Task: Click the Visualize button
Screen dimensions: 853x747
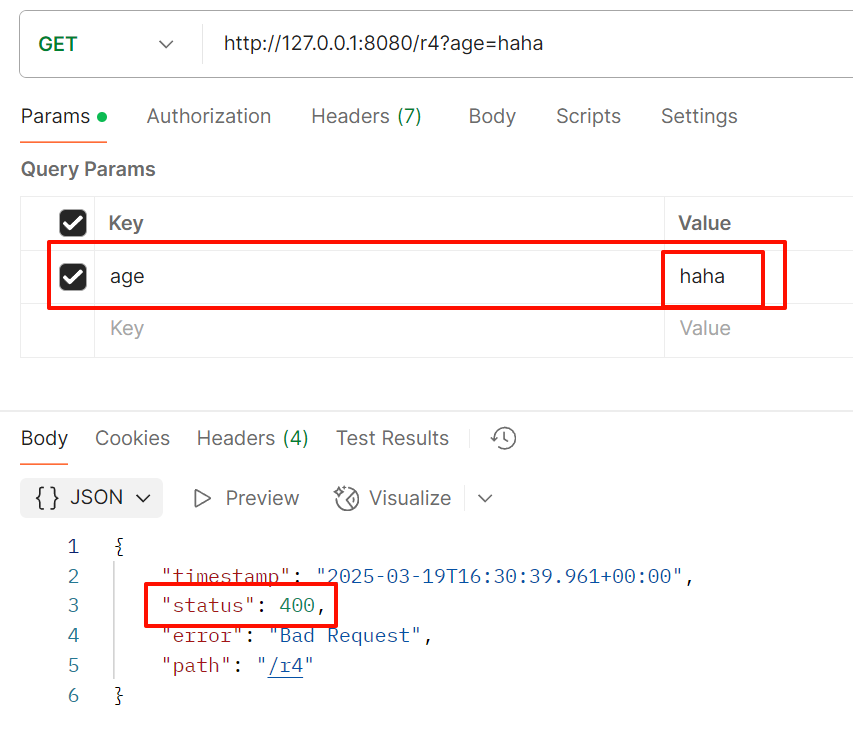Action: (393, 498)
